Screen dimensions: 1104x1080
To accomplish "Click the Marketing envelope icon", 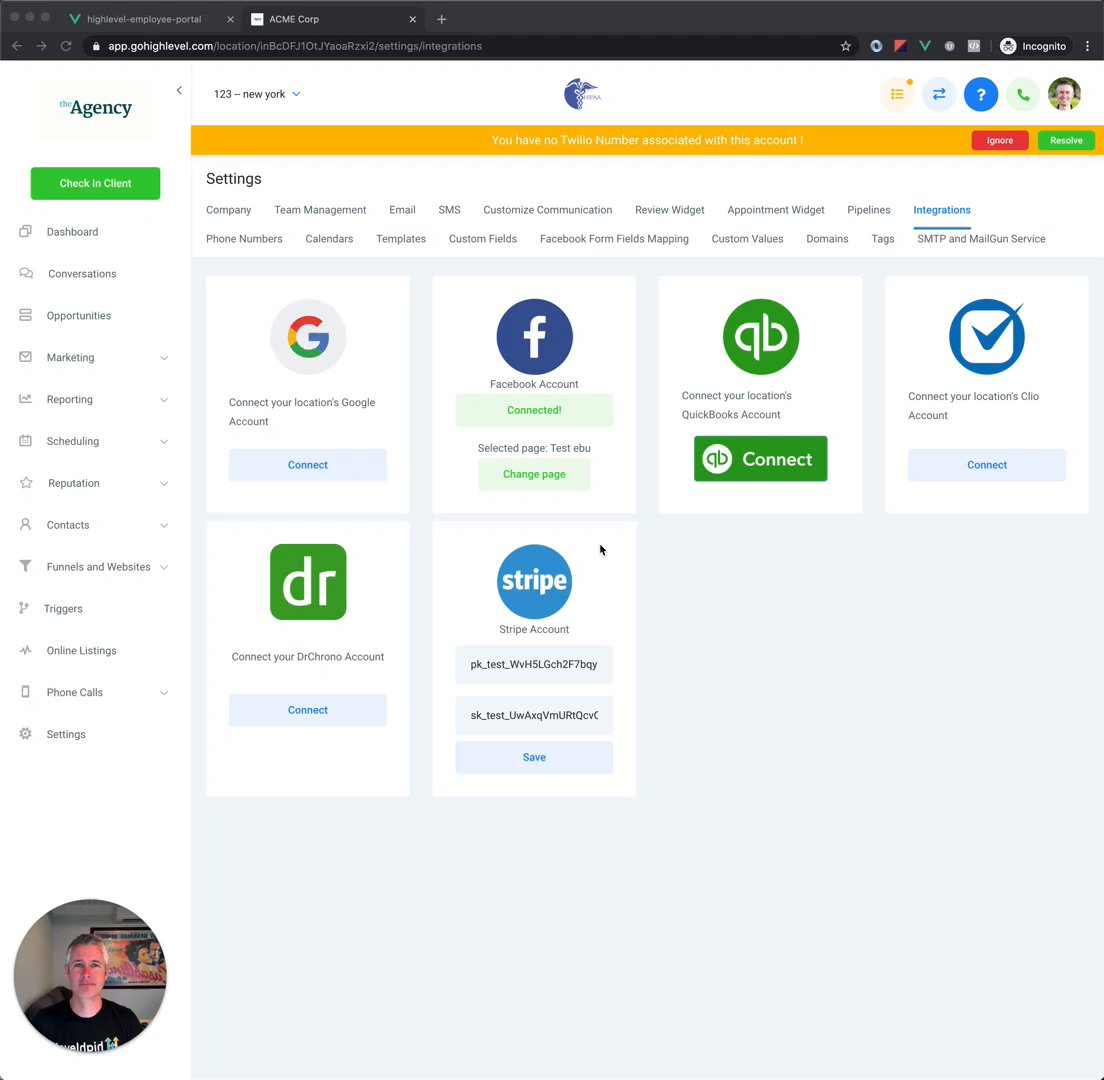I will click(25, 357).
